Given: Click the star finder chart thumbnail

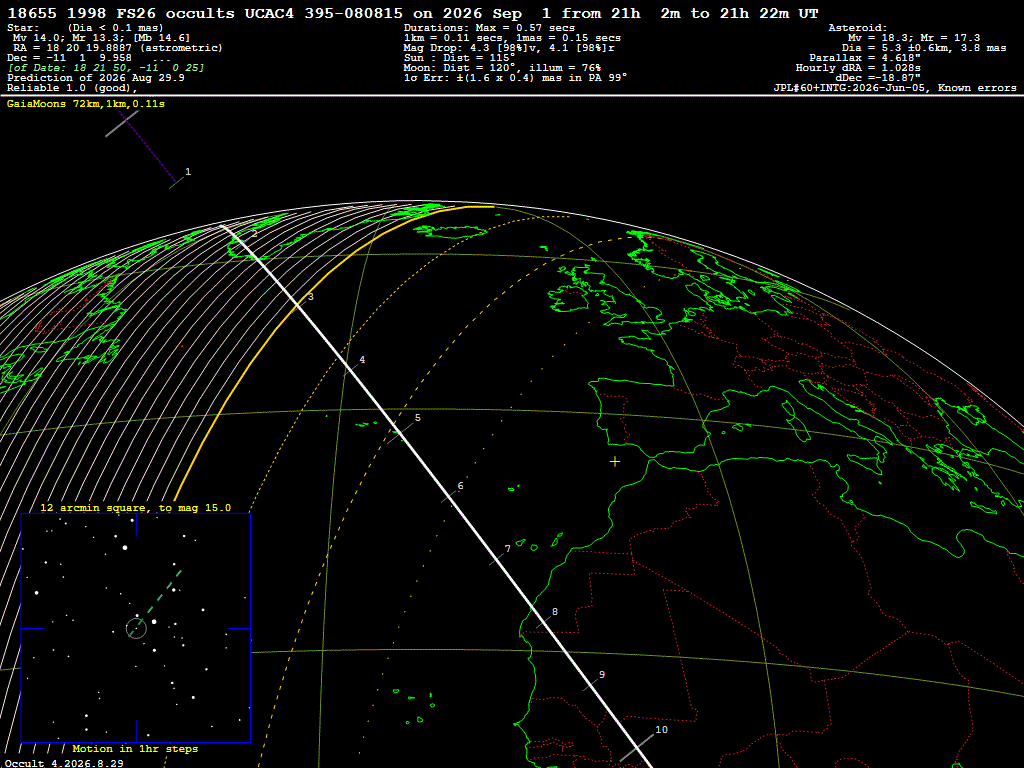Looking at the screenshot, I should coord(136,628).
